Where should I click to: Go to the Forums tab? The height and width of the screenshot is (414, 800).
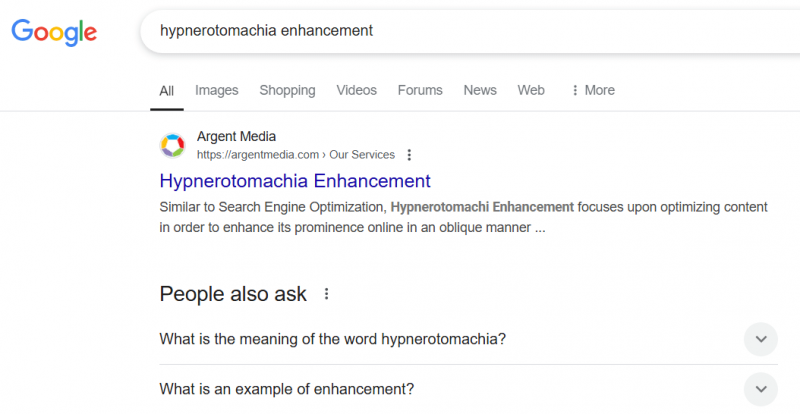pyautogui.click(x=420, y=90)
